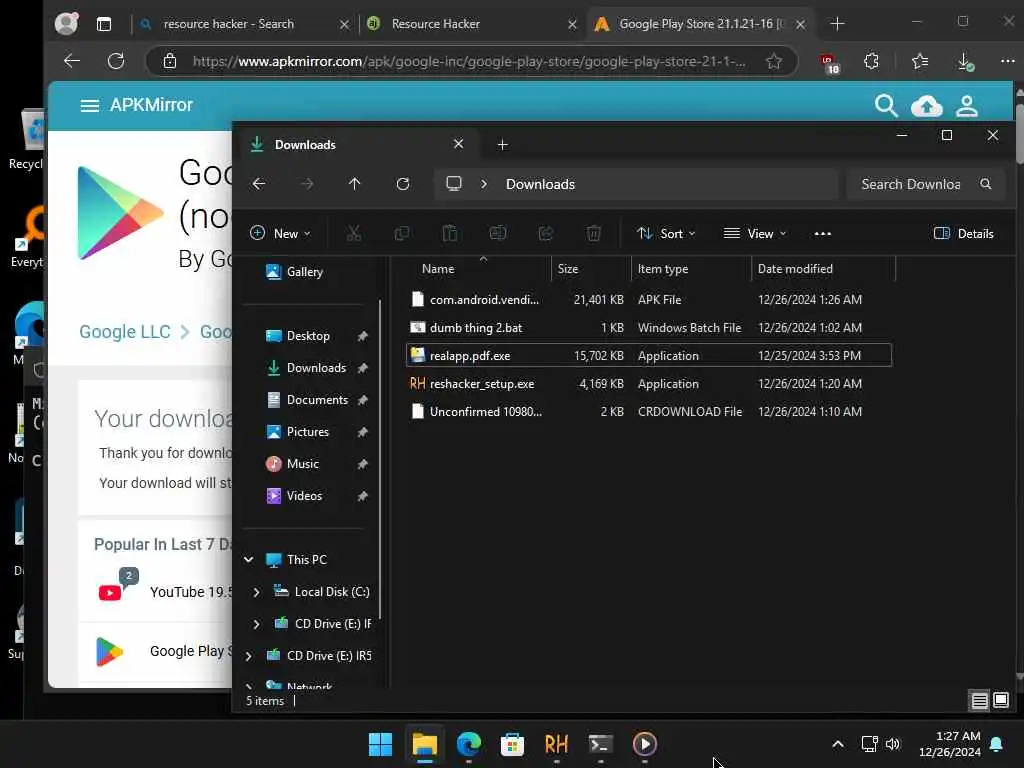The height and width of the screenshot is (768, 1024).
Task: Go back in File Explorer
Action: point(259,184)
